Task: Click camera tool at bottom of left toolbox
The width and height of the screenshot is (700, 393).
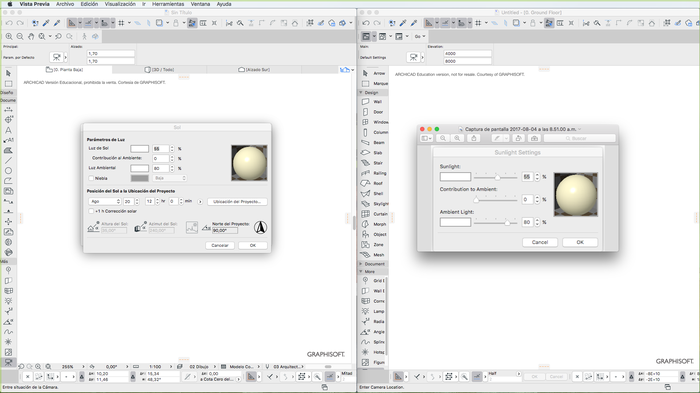Action: [x=8, y=362]
